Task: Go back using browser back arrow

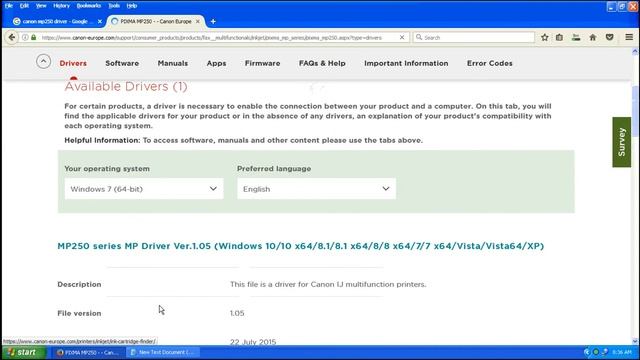Action: tap(12, 38)
